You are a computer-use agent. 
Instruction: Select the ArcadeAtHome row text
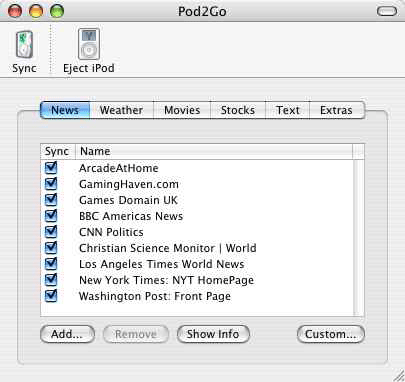[118, 168]
